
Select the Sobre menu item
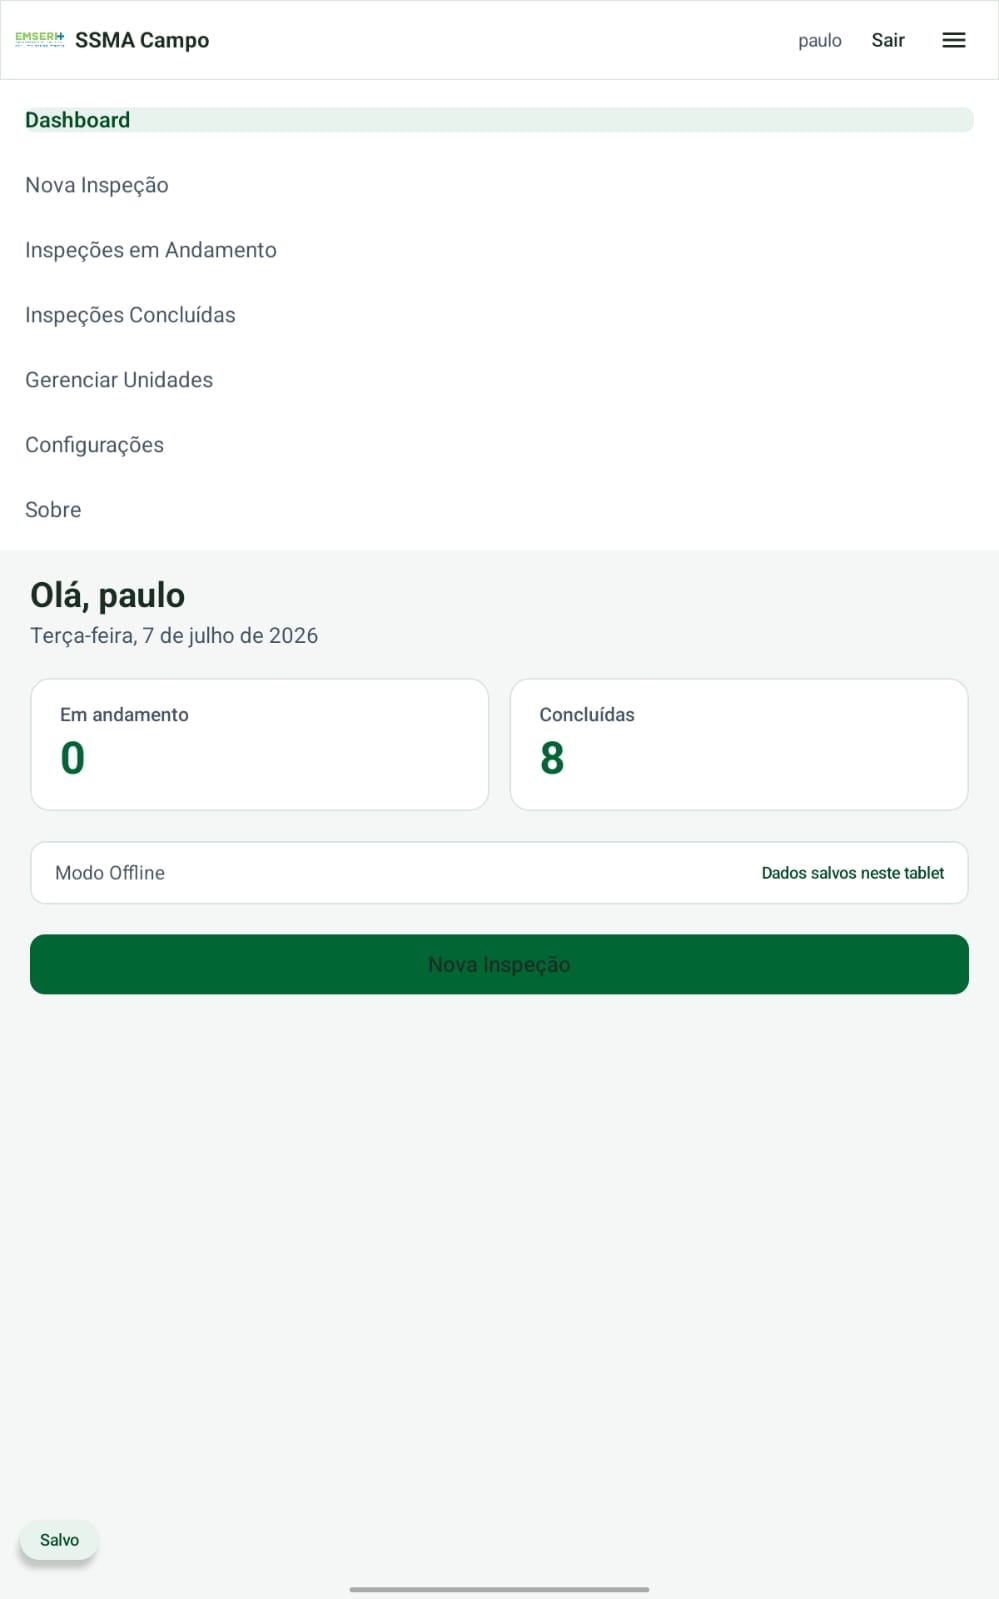[53, 510]
